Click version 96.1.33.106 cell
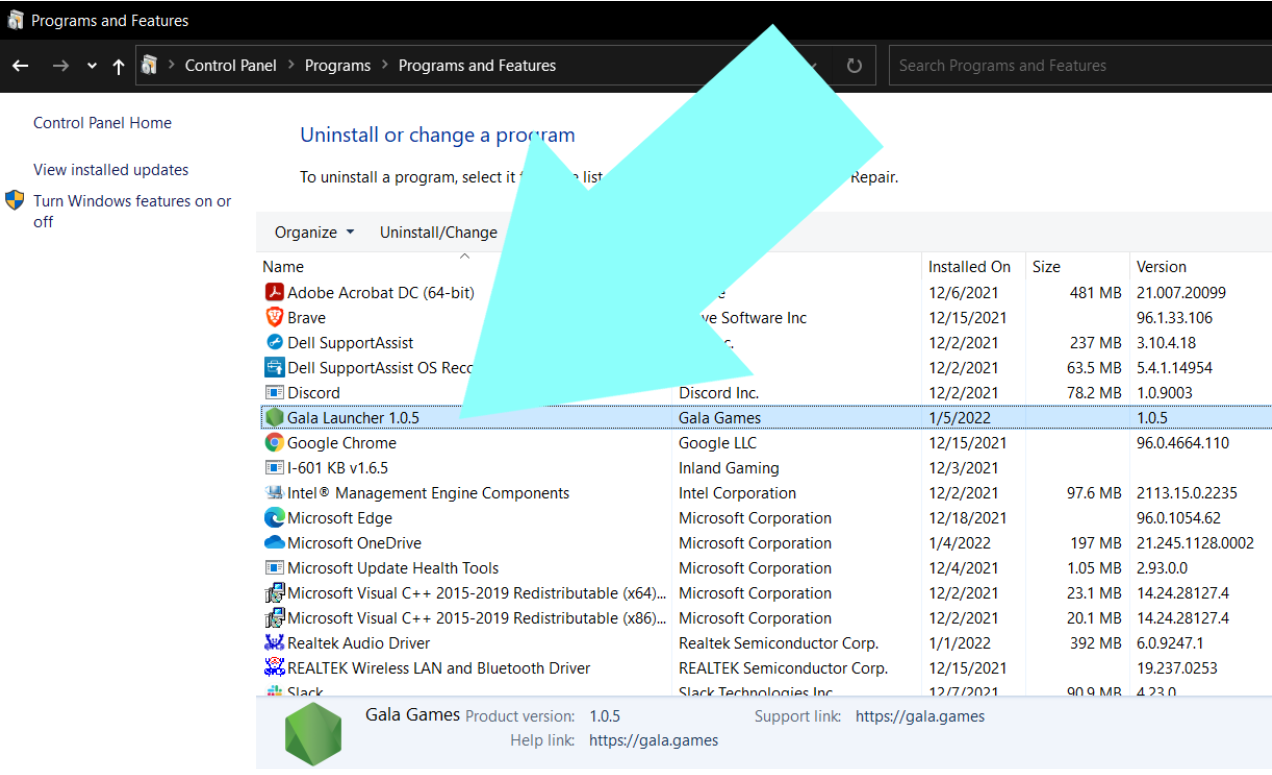Image resolution: width=1272 pixels, height=775 pixels. tap(1174, 318)
